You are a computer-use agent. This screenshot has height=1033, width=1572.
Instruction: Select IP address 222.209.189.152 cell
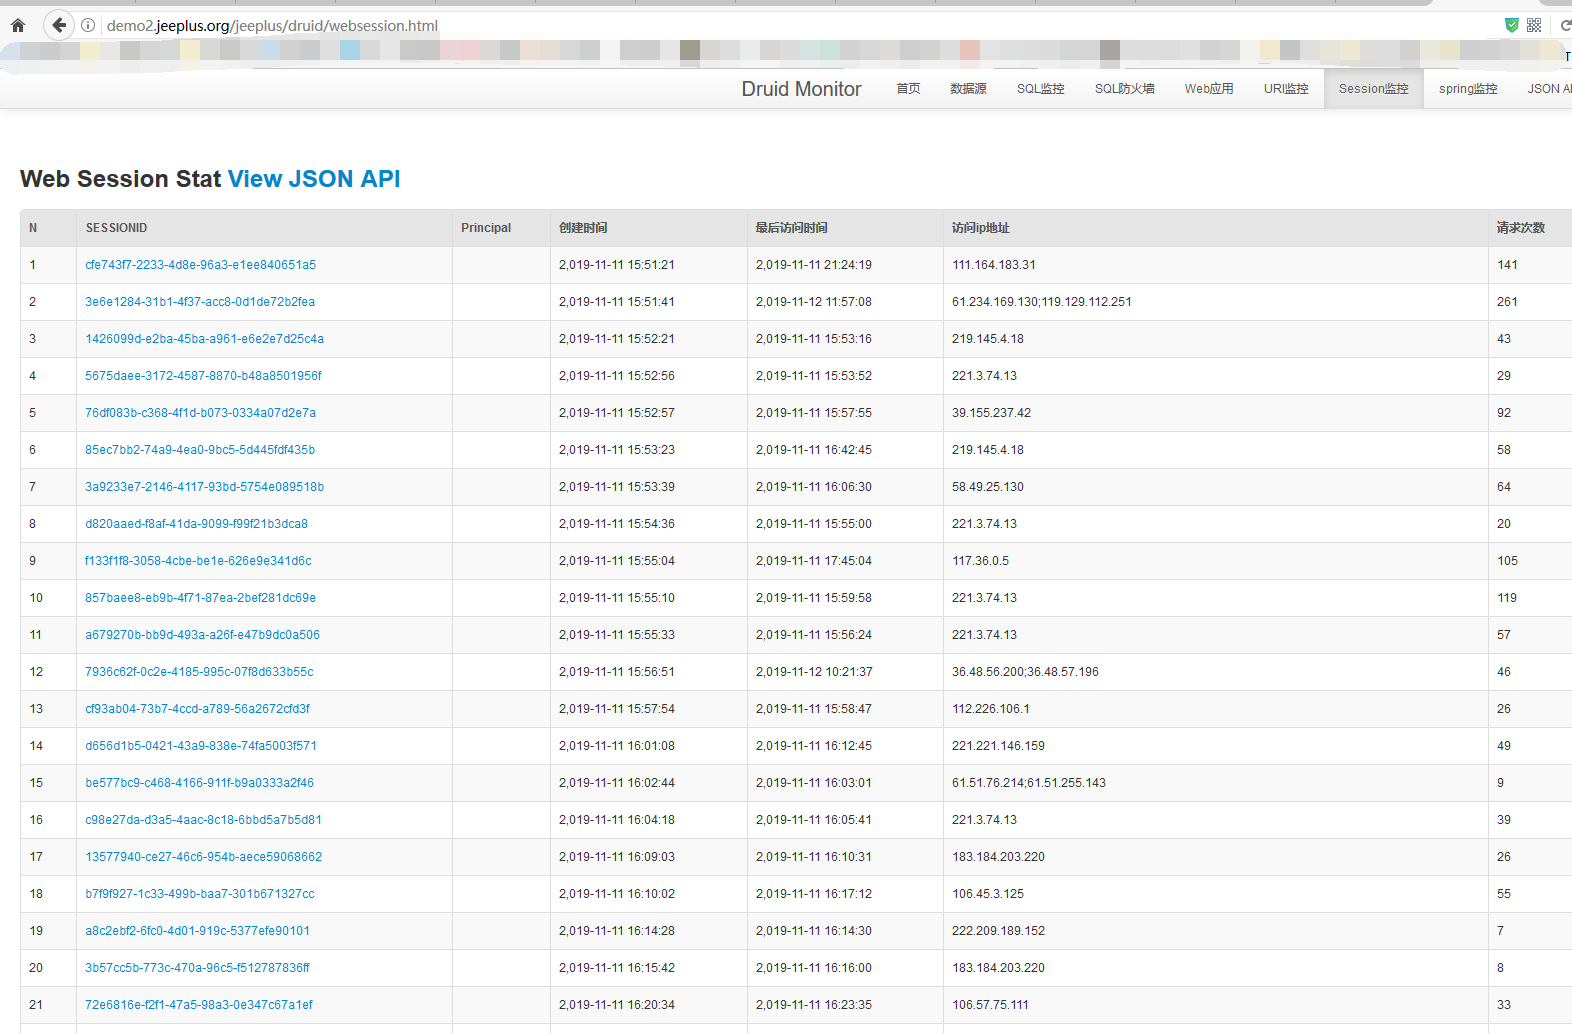coord(1215,931)
